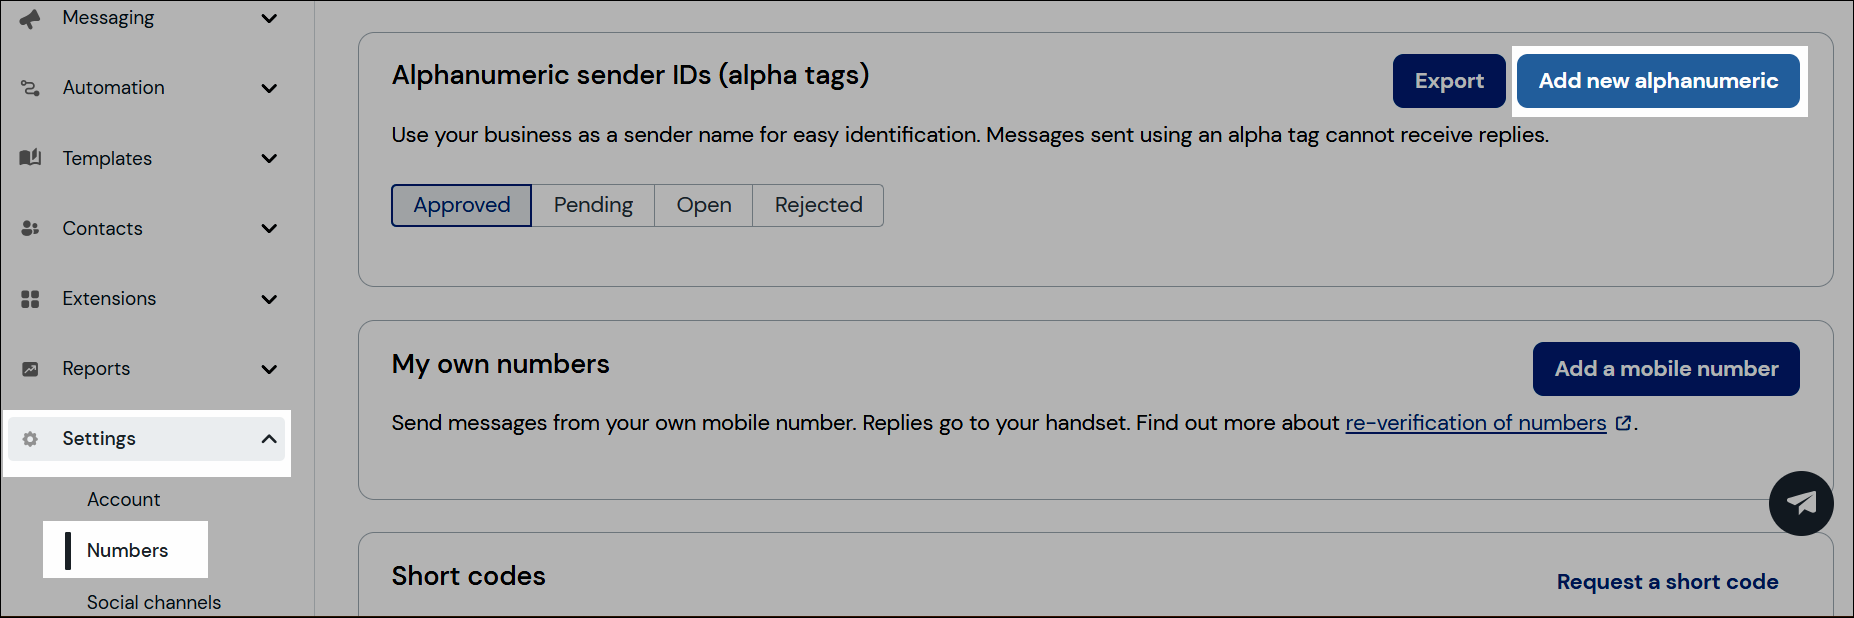Click the Contacts people icon
Image resolution: width=1854 pixels, height=618 pixels.
(x=29, y=228)
